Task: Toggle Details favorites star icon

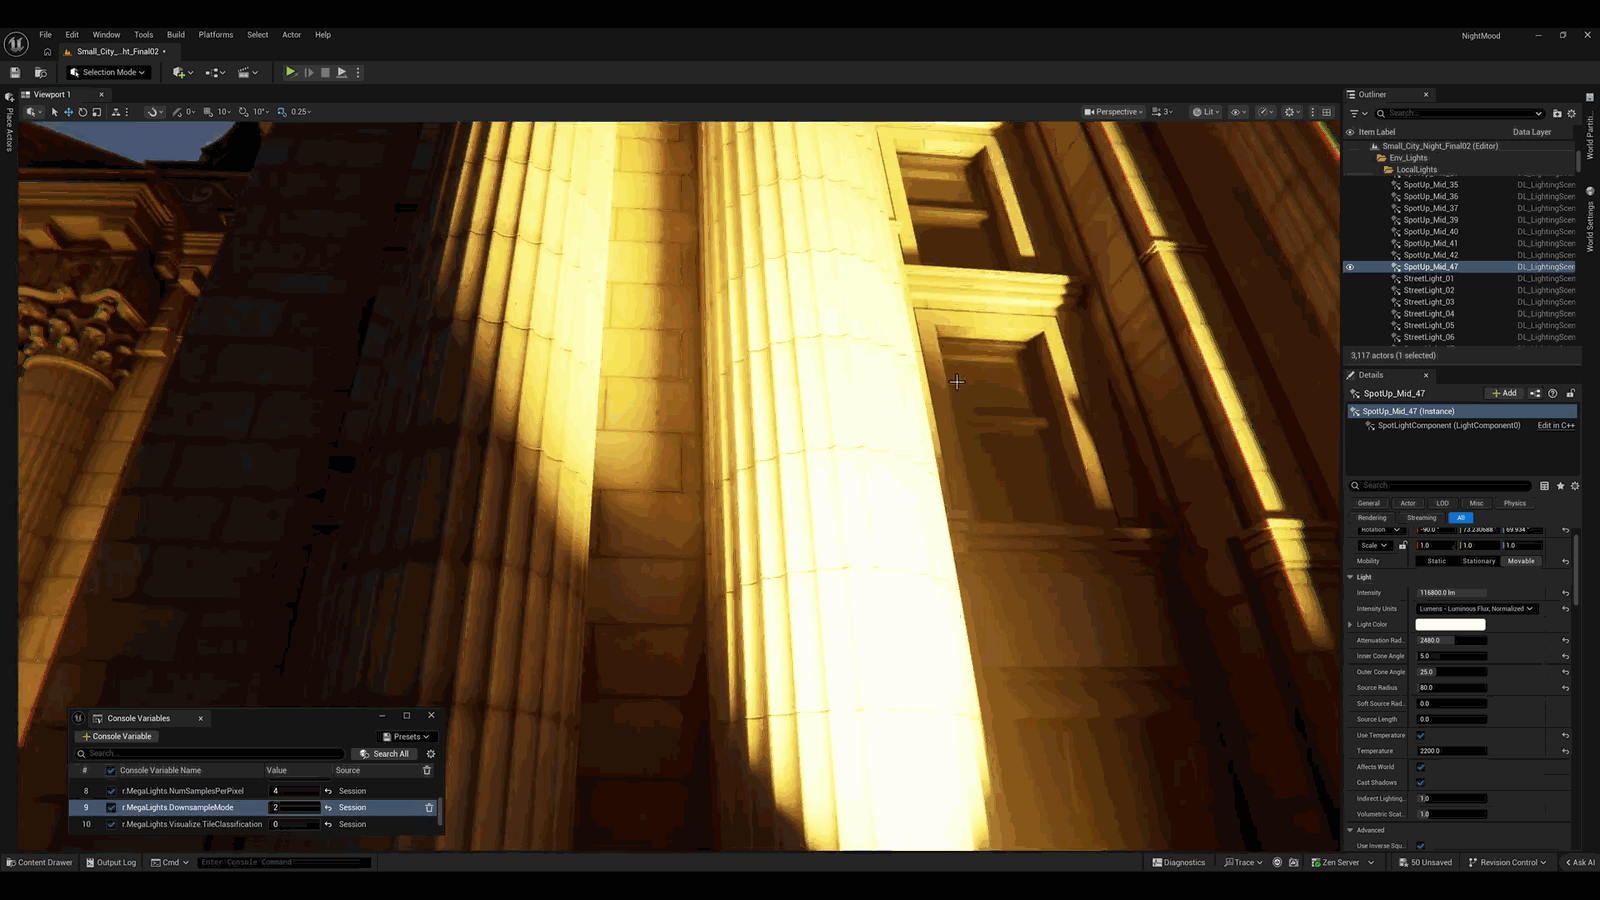Action: tap(1560, 486)
